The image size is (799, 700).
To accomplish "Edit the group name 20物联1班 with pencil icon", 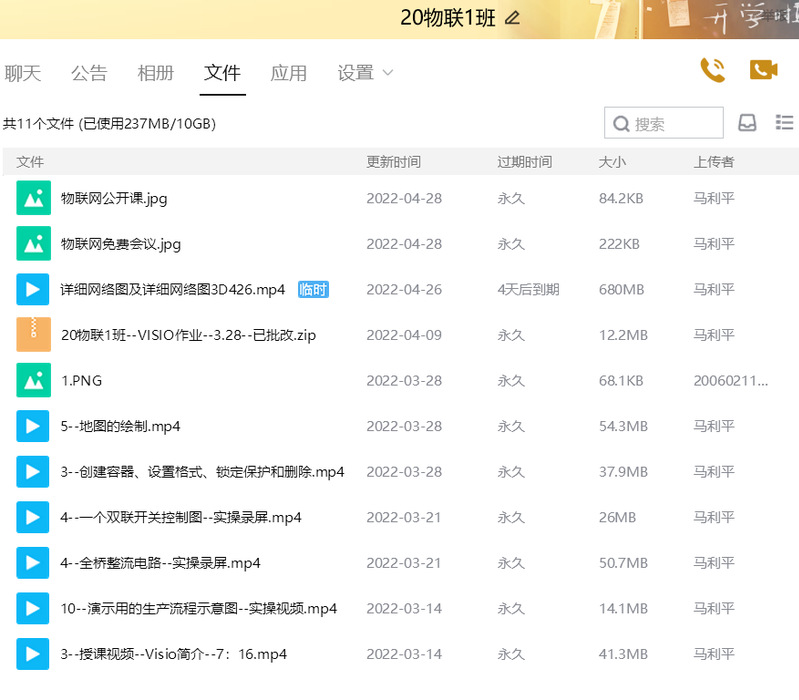I will tap(513, 18).
